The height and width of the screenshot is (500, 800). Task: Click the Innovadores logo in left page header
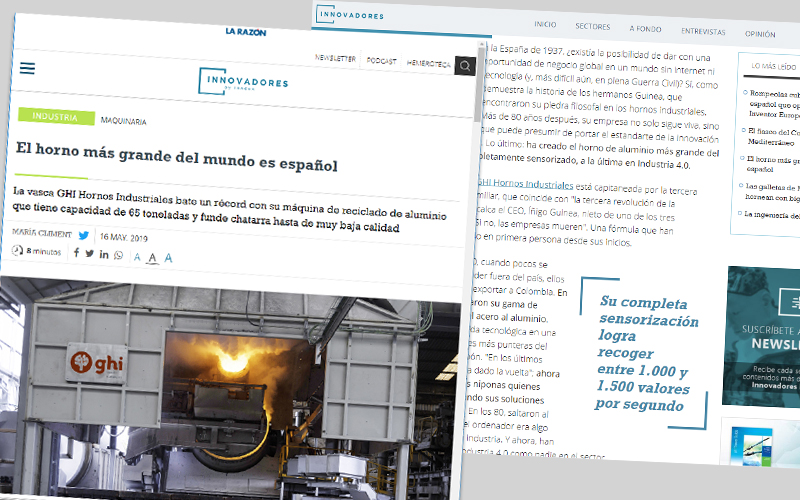point(243,82)
